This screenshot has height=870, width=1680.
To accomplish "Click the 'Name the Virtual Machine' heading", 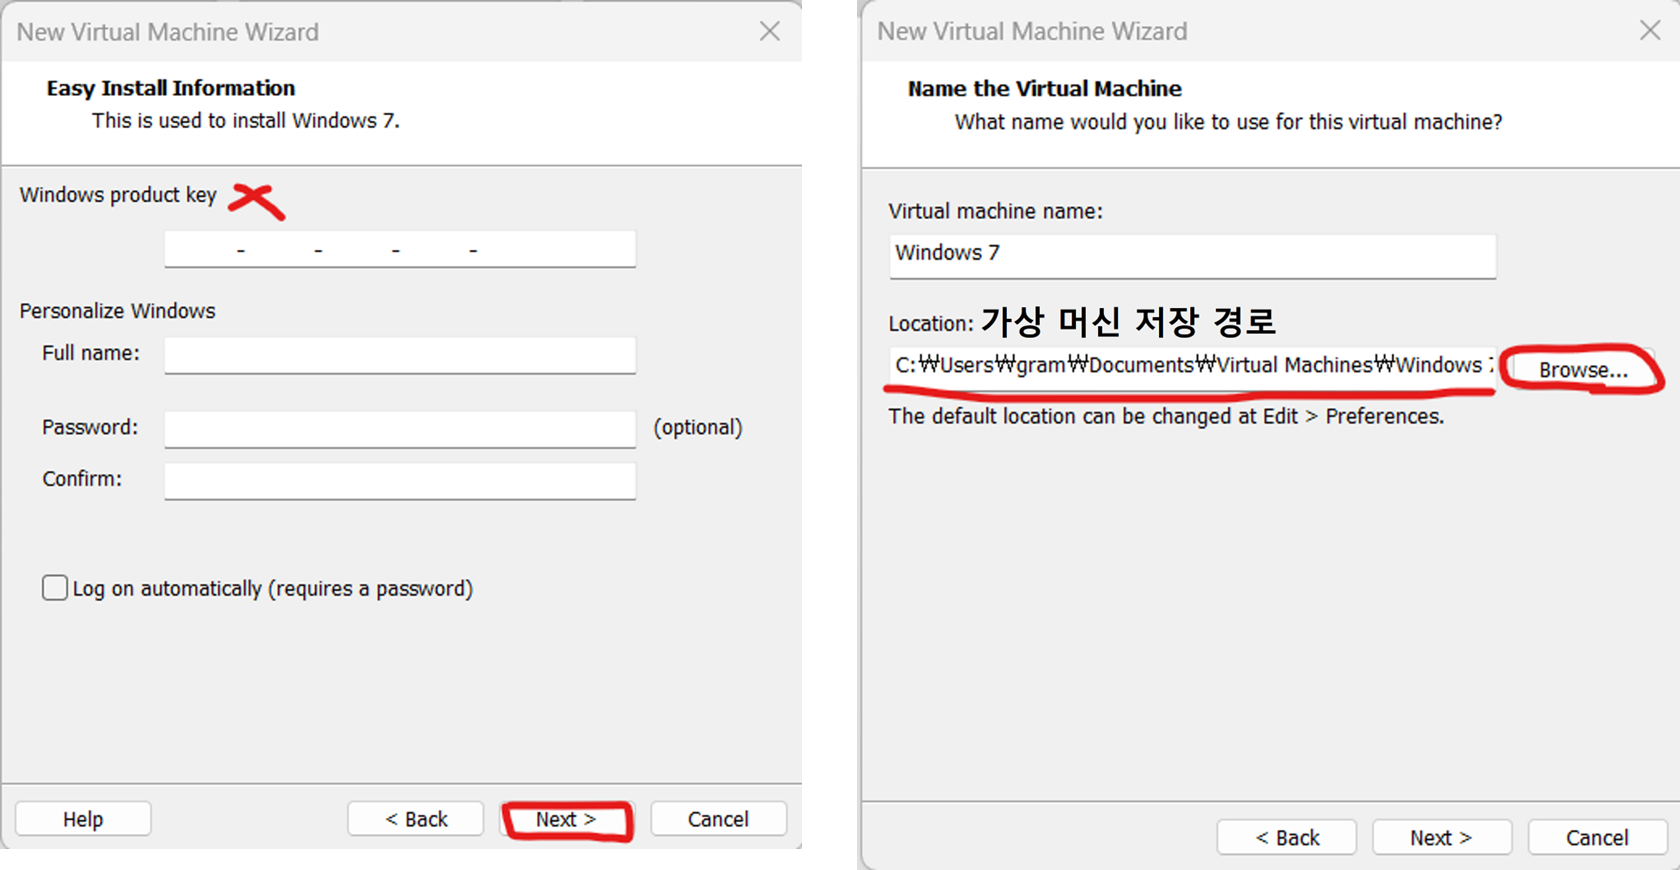I will click(x=1044, y=89).
